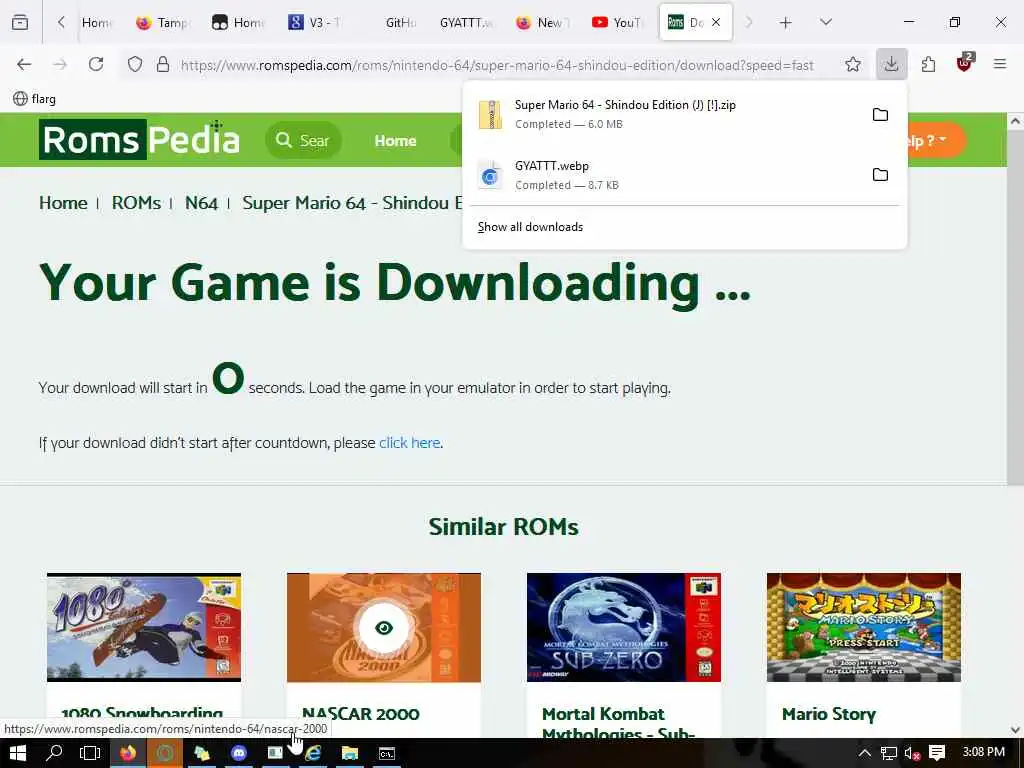
Task: Open the muted volume tray icon
Action: click(912, 753)
